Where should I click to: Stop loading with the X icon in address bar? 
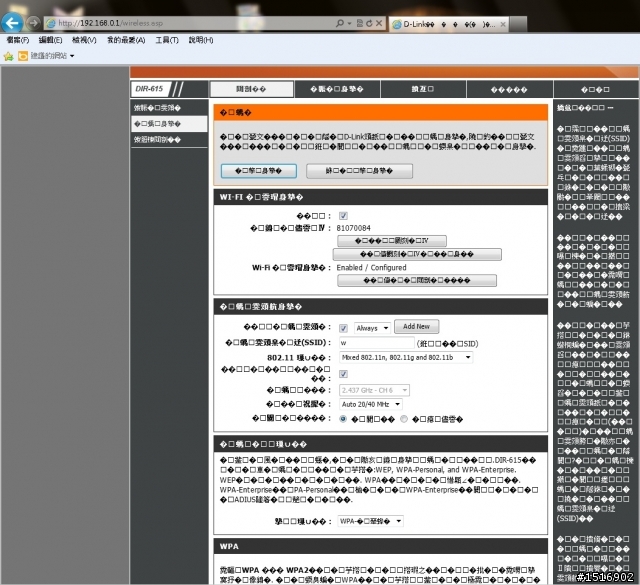(x=379, y=23)
